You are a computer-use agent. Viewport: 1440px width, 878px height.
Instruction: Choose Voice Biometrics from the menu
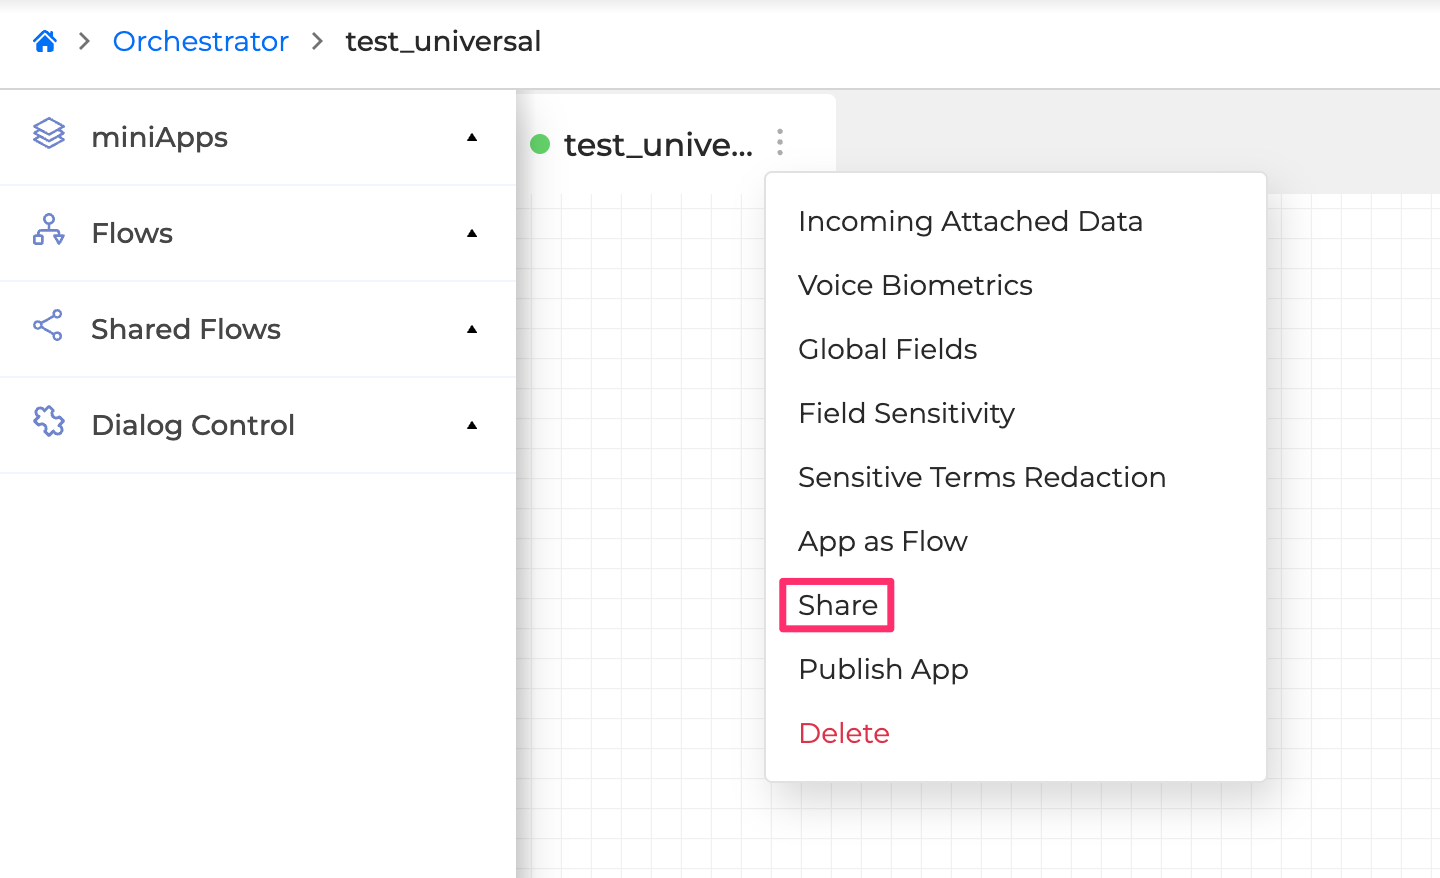pos(915,285)
